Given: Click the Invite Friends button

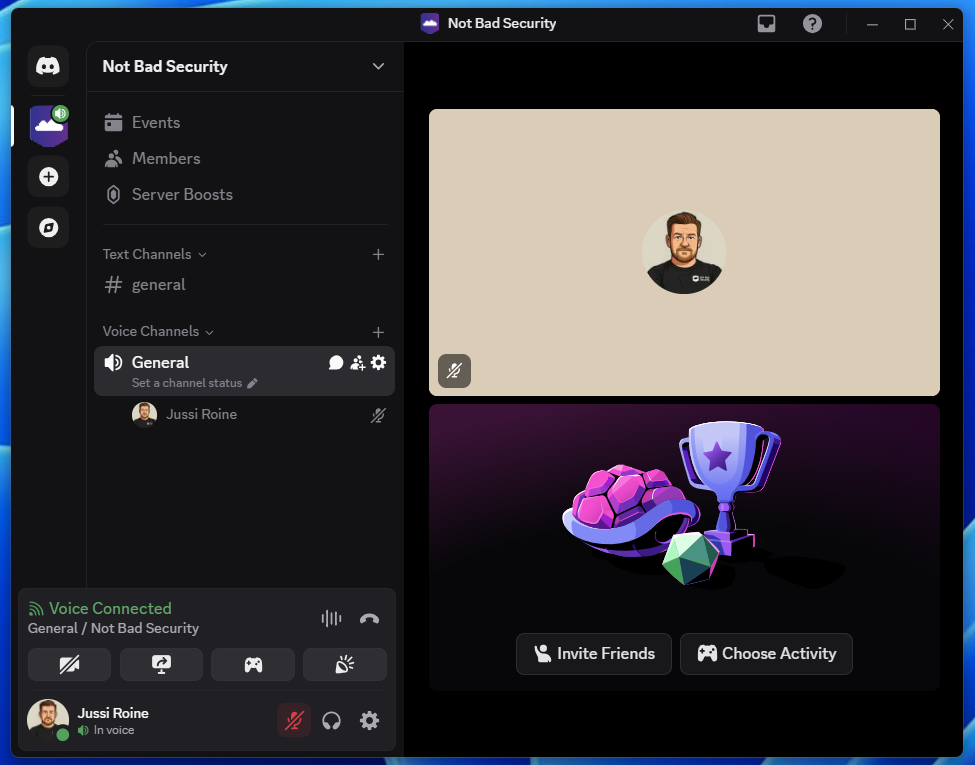Looking at the screenshot, I should click(x=594, y=654).
